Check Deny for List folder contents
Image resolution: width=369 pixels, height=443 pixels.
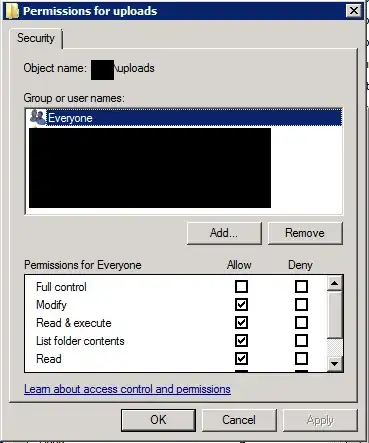301,340
